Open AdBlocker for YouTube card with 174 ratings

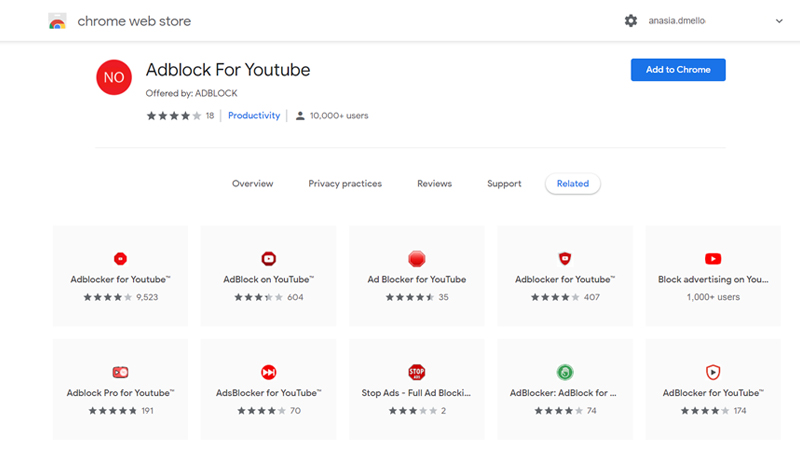pos(713,389)
